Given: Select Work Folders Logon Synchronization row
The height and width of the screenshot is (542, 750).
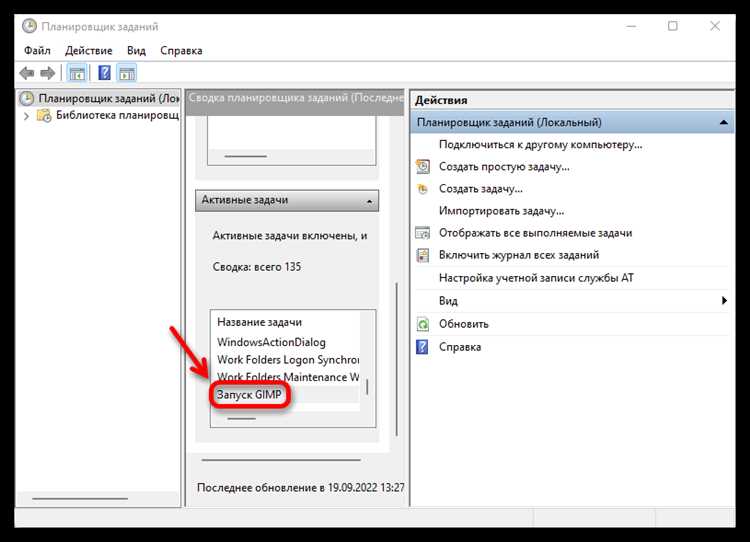Looking at the screenshot, I should [x=285, y=360].
